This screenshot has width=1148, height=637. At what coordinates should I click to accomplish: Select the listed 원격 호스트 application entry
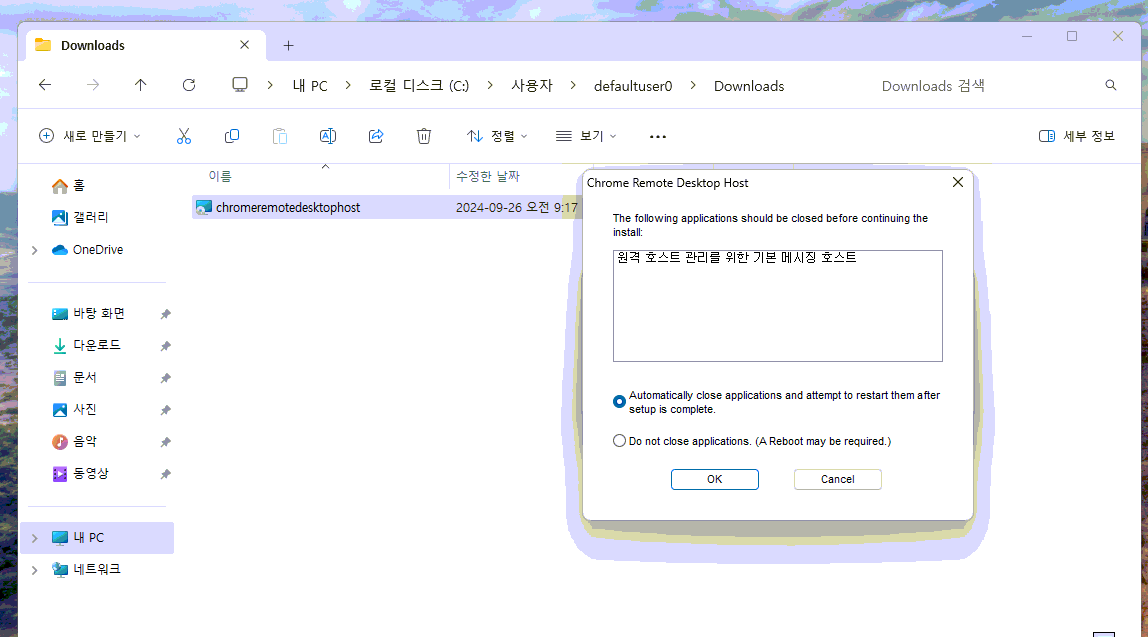click(737, 258)
